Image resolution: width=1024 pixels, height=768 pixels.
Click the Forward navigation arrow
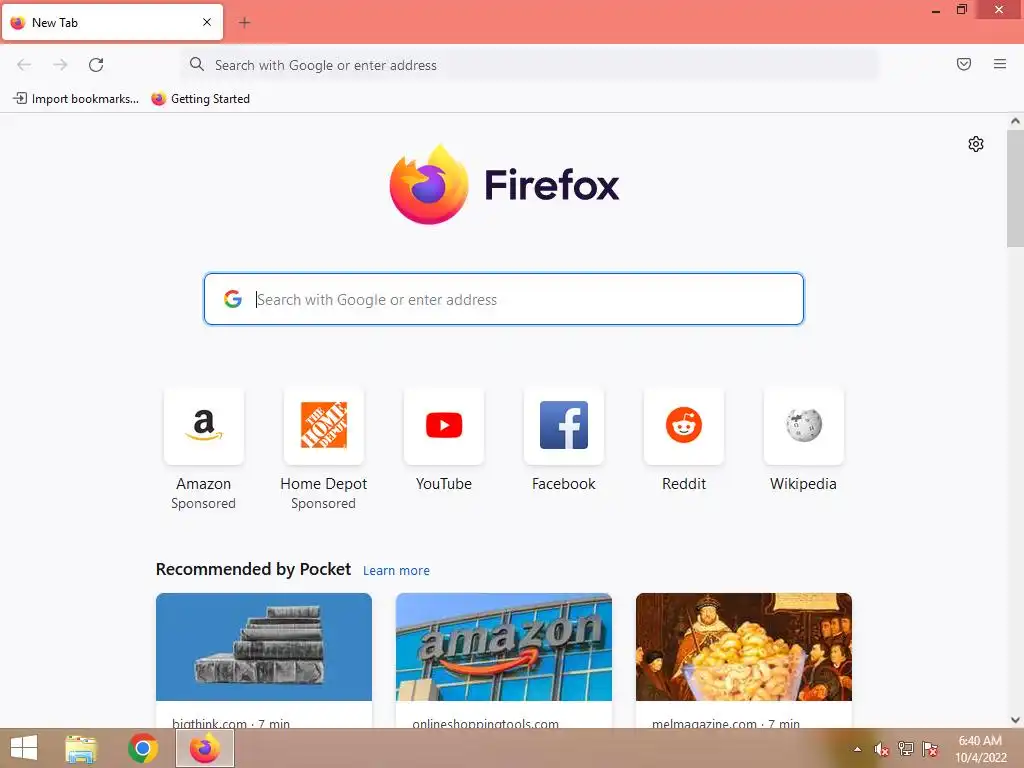60,65
